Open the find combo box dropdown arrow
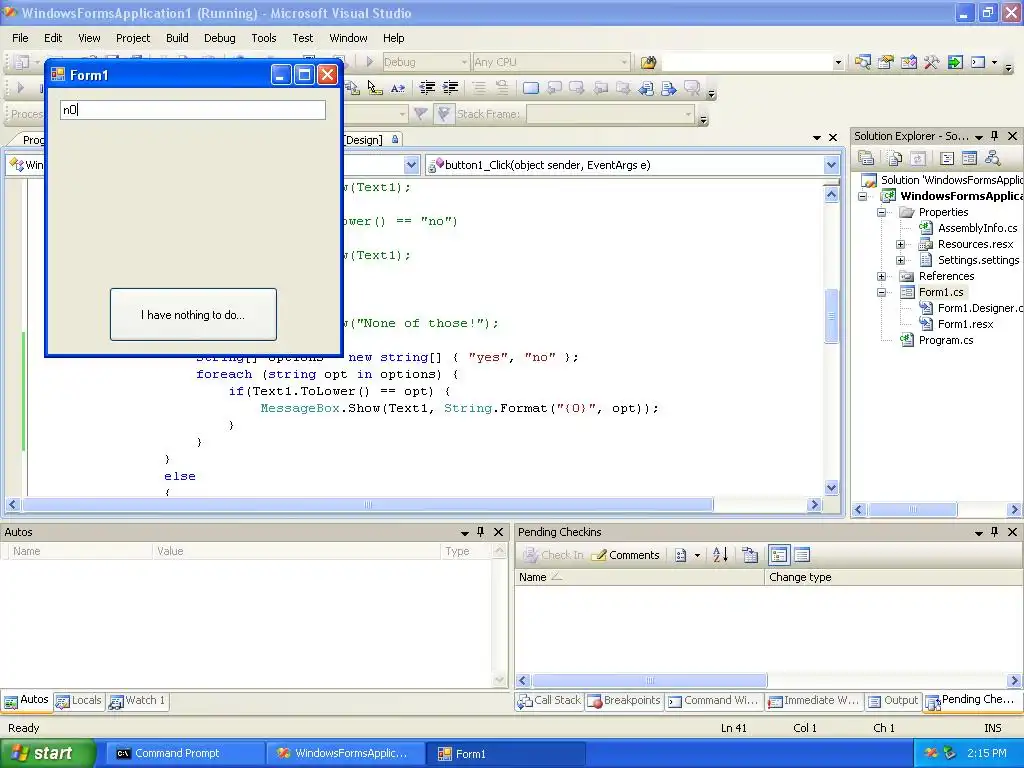This screenshot has width=1024, height=768. click(838, 63)
